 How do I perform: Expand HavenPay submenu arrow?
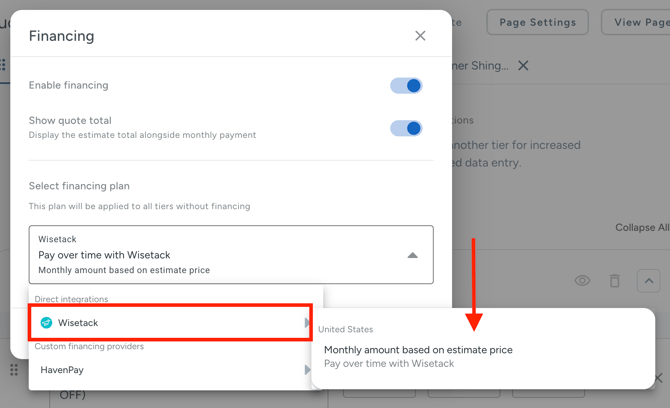click(307, 370)
